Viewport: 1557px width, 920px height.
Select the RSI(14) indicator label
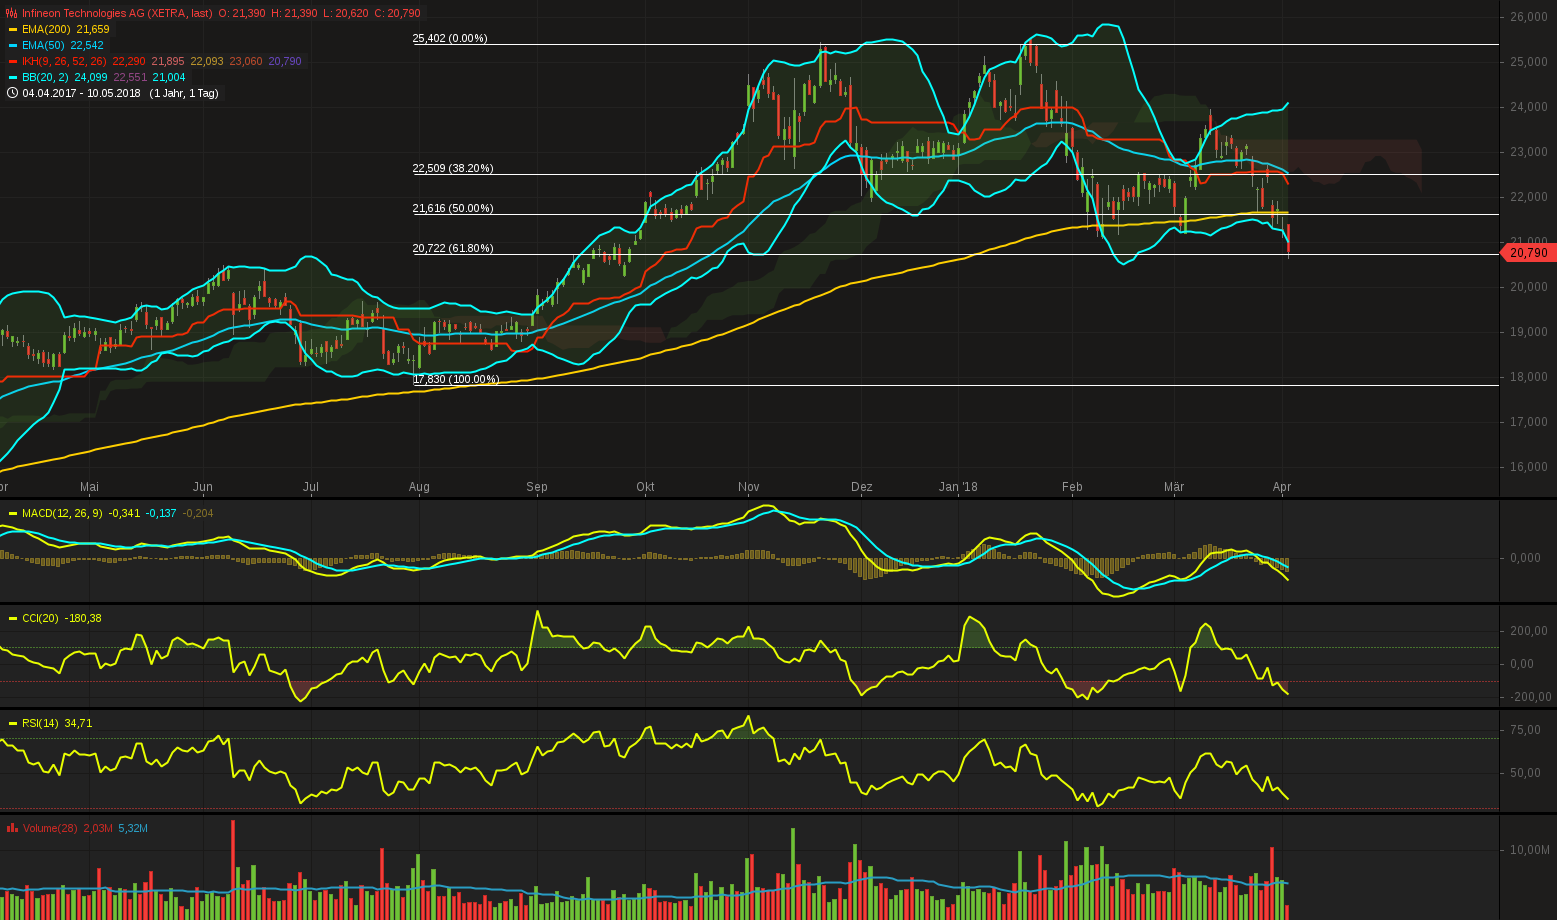(x=40, y=723)
